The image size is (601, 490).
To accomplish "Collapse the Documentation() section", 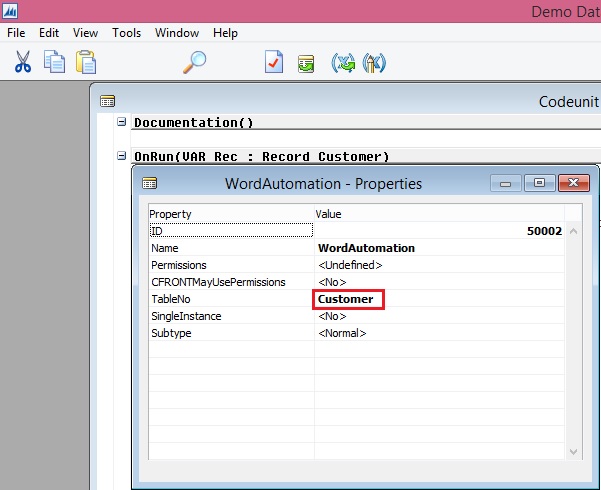I will click(x=122, y=122).
